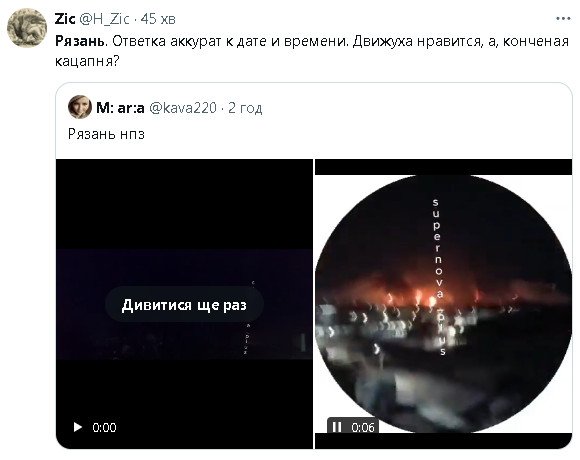Image resolution: width=580 pixels, height=460 pixels.
Task: Click the dark left video thumbnail
Action: pos(184,304)
